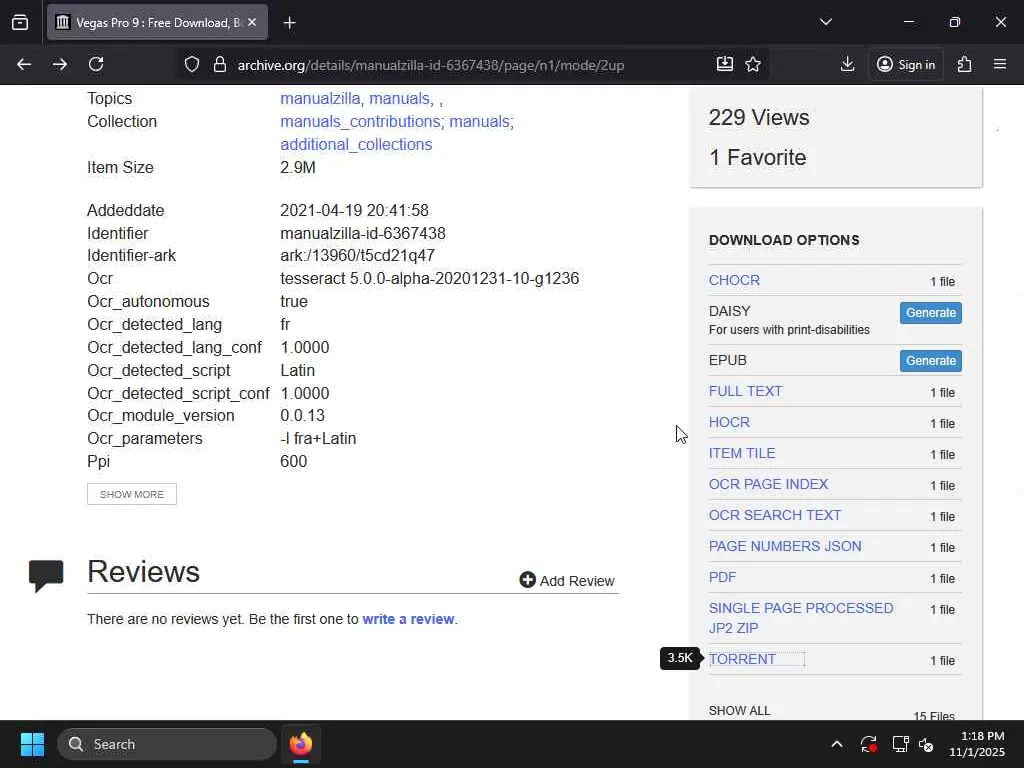Click SHOW ALL download files
The height and width of the screenshot is (768, 1024).
[x=739, y=711]
